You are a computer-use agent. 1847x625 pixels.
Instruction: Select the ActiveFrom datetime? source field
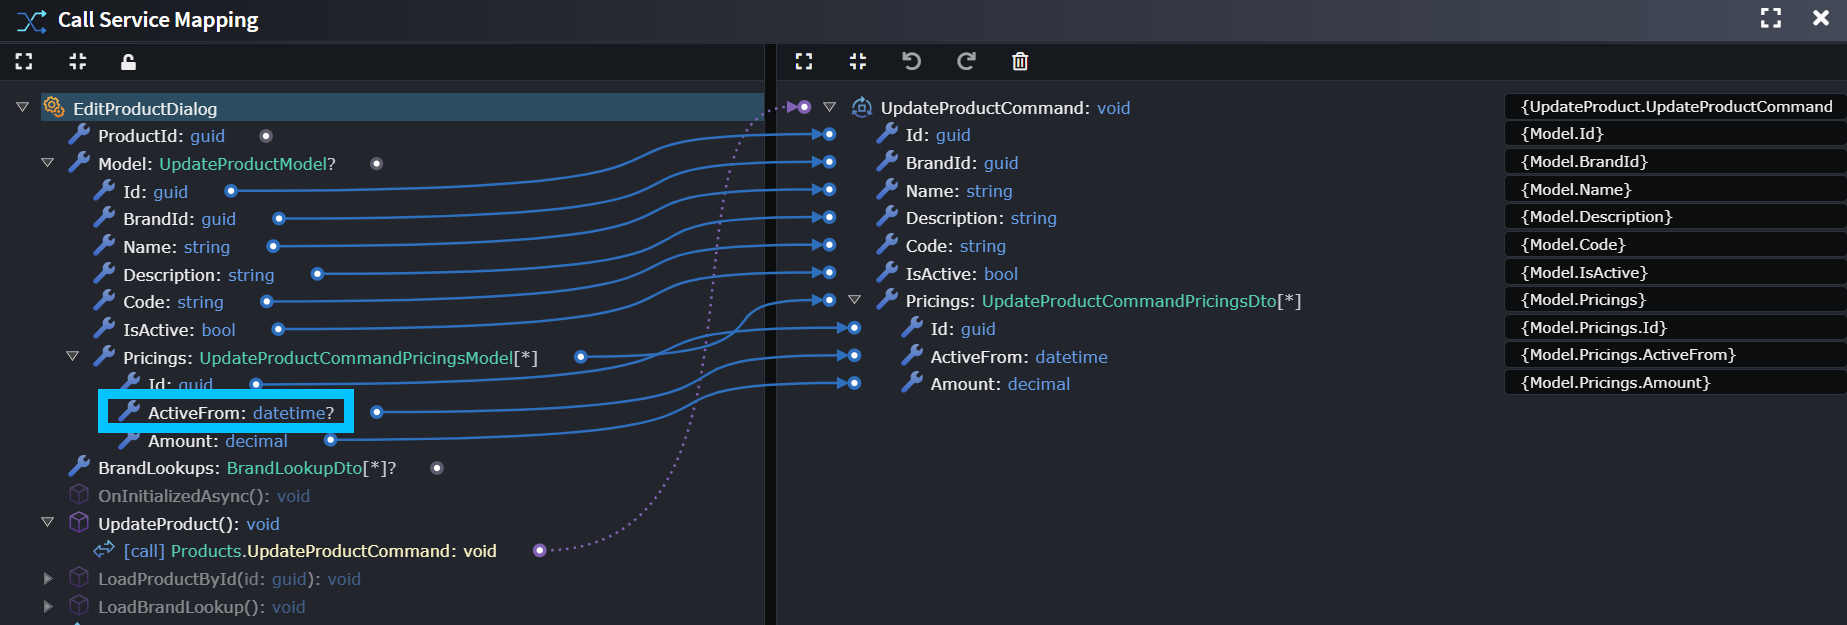[x=240, y=412]
